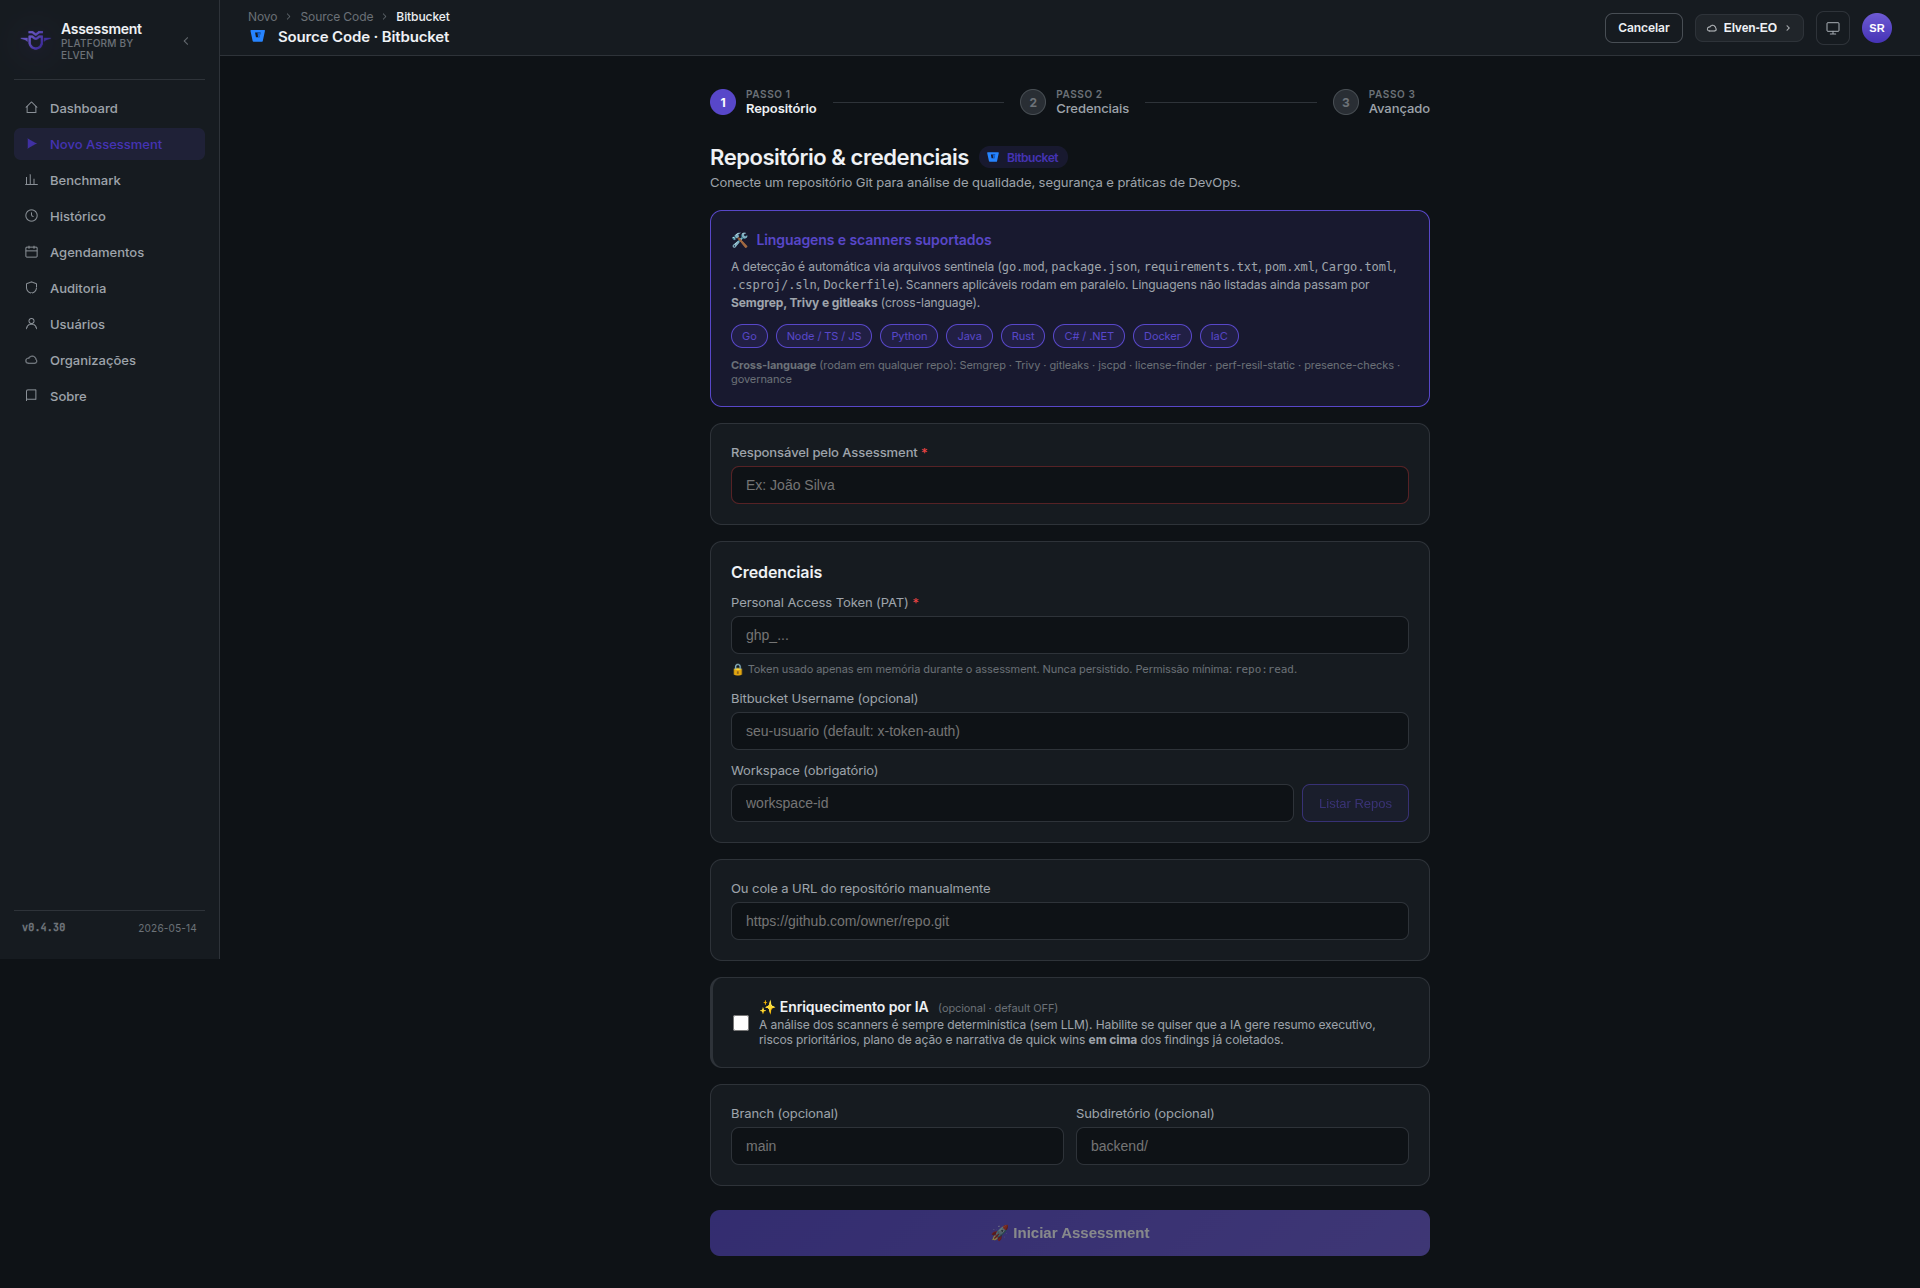The image size is (1920, 1288).
Task: Click the monitor display icon in the header
Action: [x=1833, y=28]
